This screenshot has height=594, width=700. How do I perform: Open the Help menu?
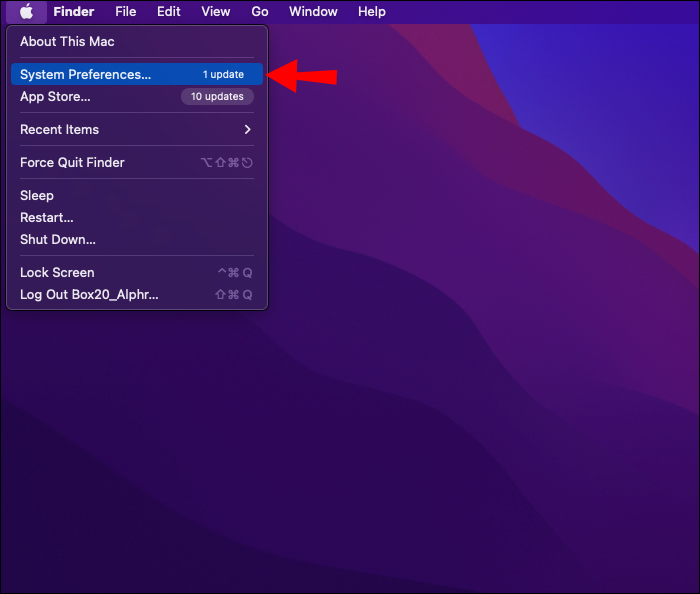point(371,12)
